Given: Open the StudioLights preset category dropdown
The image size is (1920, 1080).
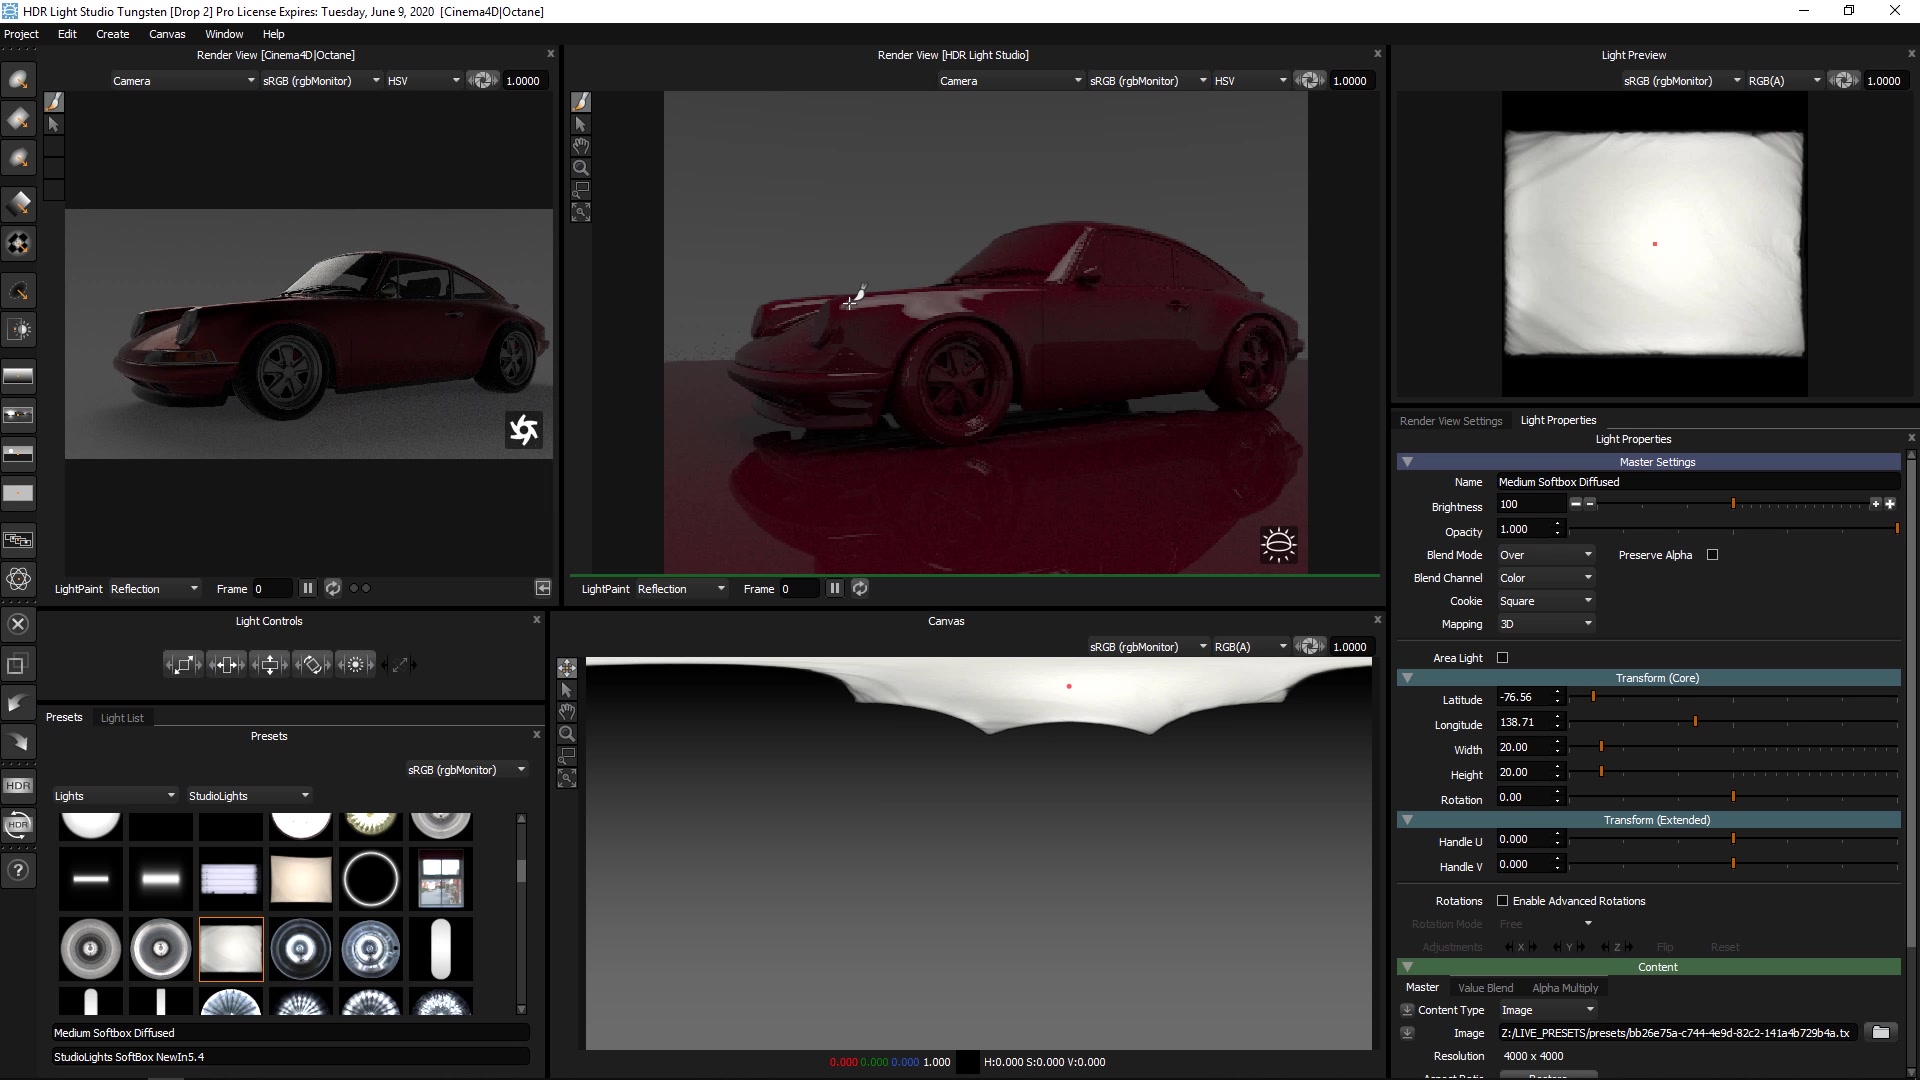Looking at the screenshot, I should tap(249, 796).
